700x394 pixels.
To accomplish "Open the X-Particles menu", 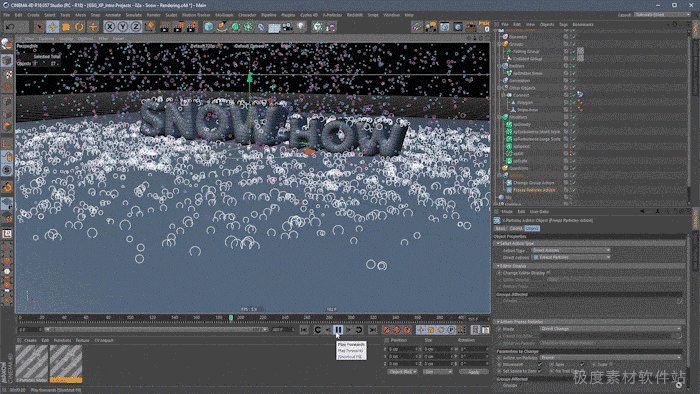I will (x=332, y=15).
